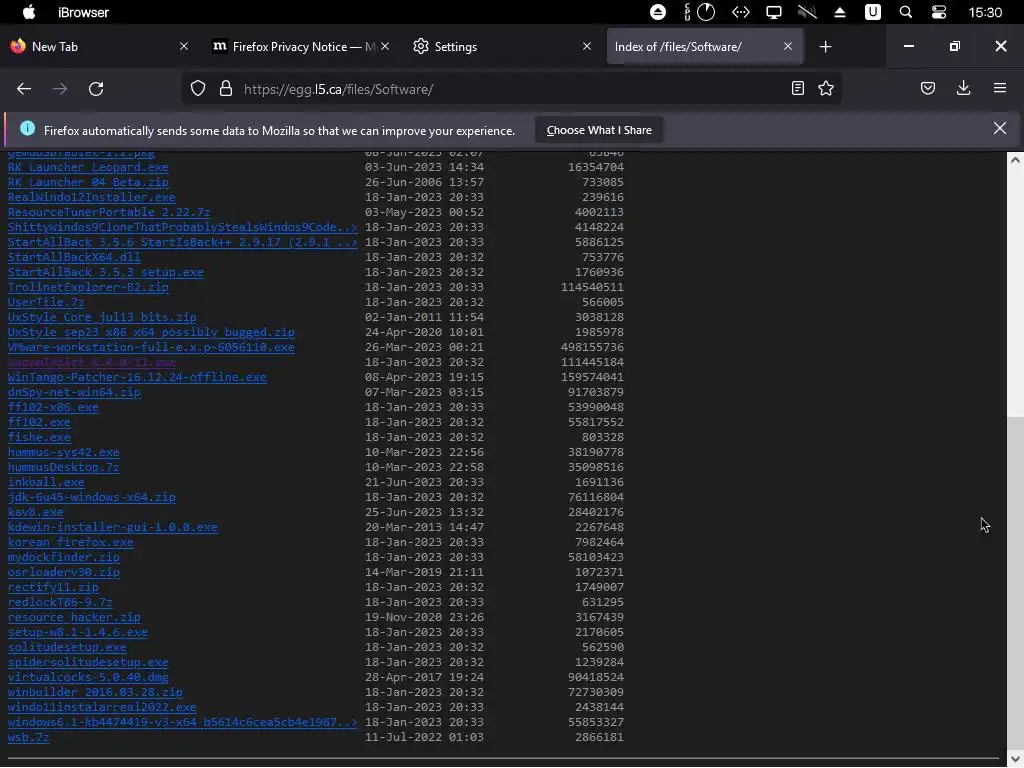Download kdewin-installer-gui-1.0.0.exe
Screen dimensions: 1024x768
tap(112, 528)
